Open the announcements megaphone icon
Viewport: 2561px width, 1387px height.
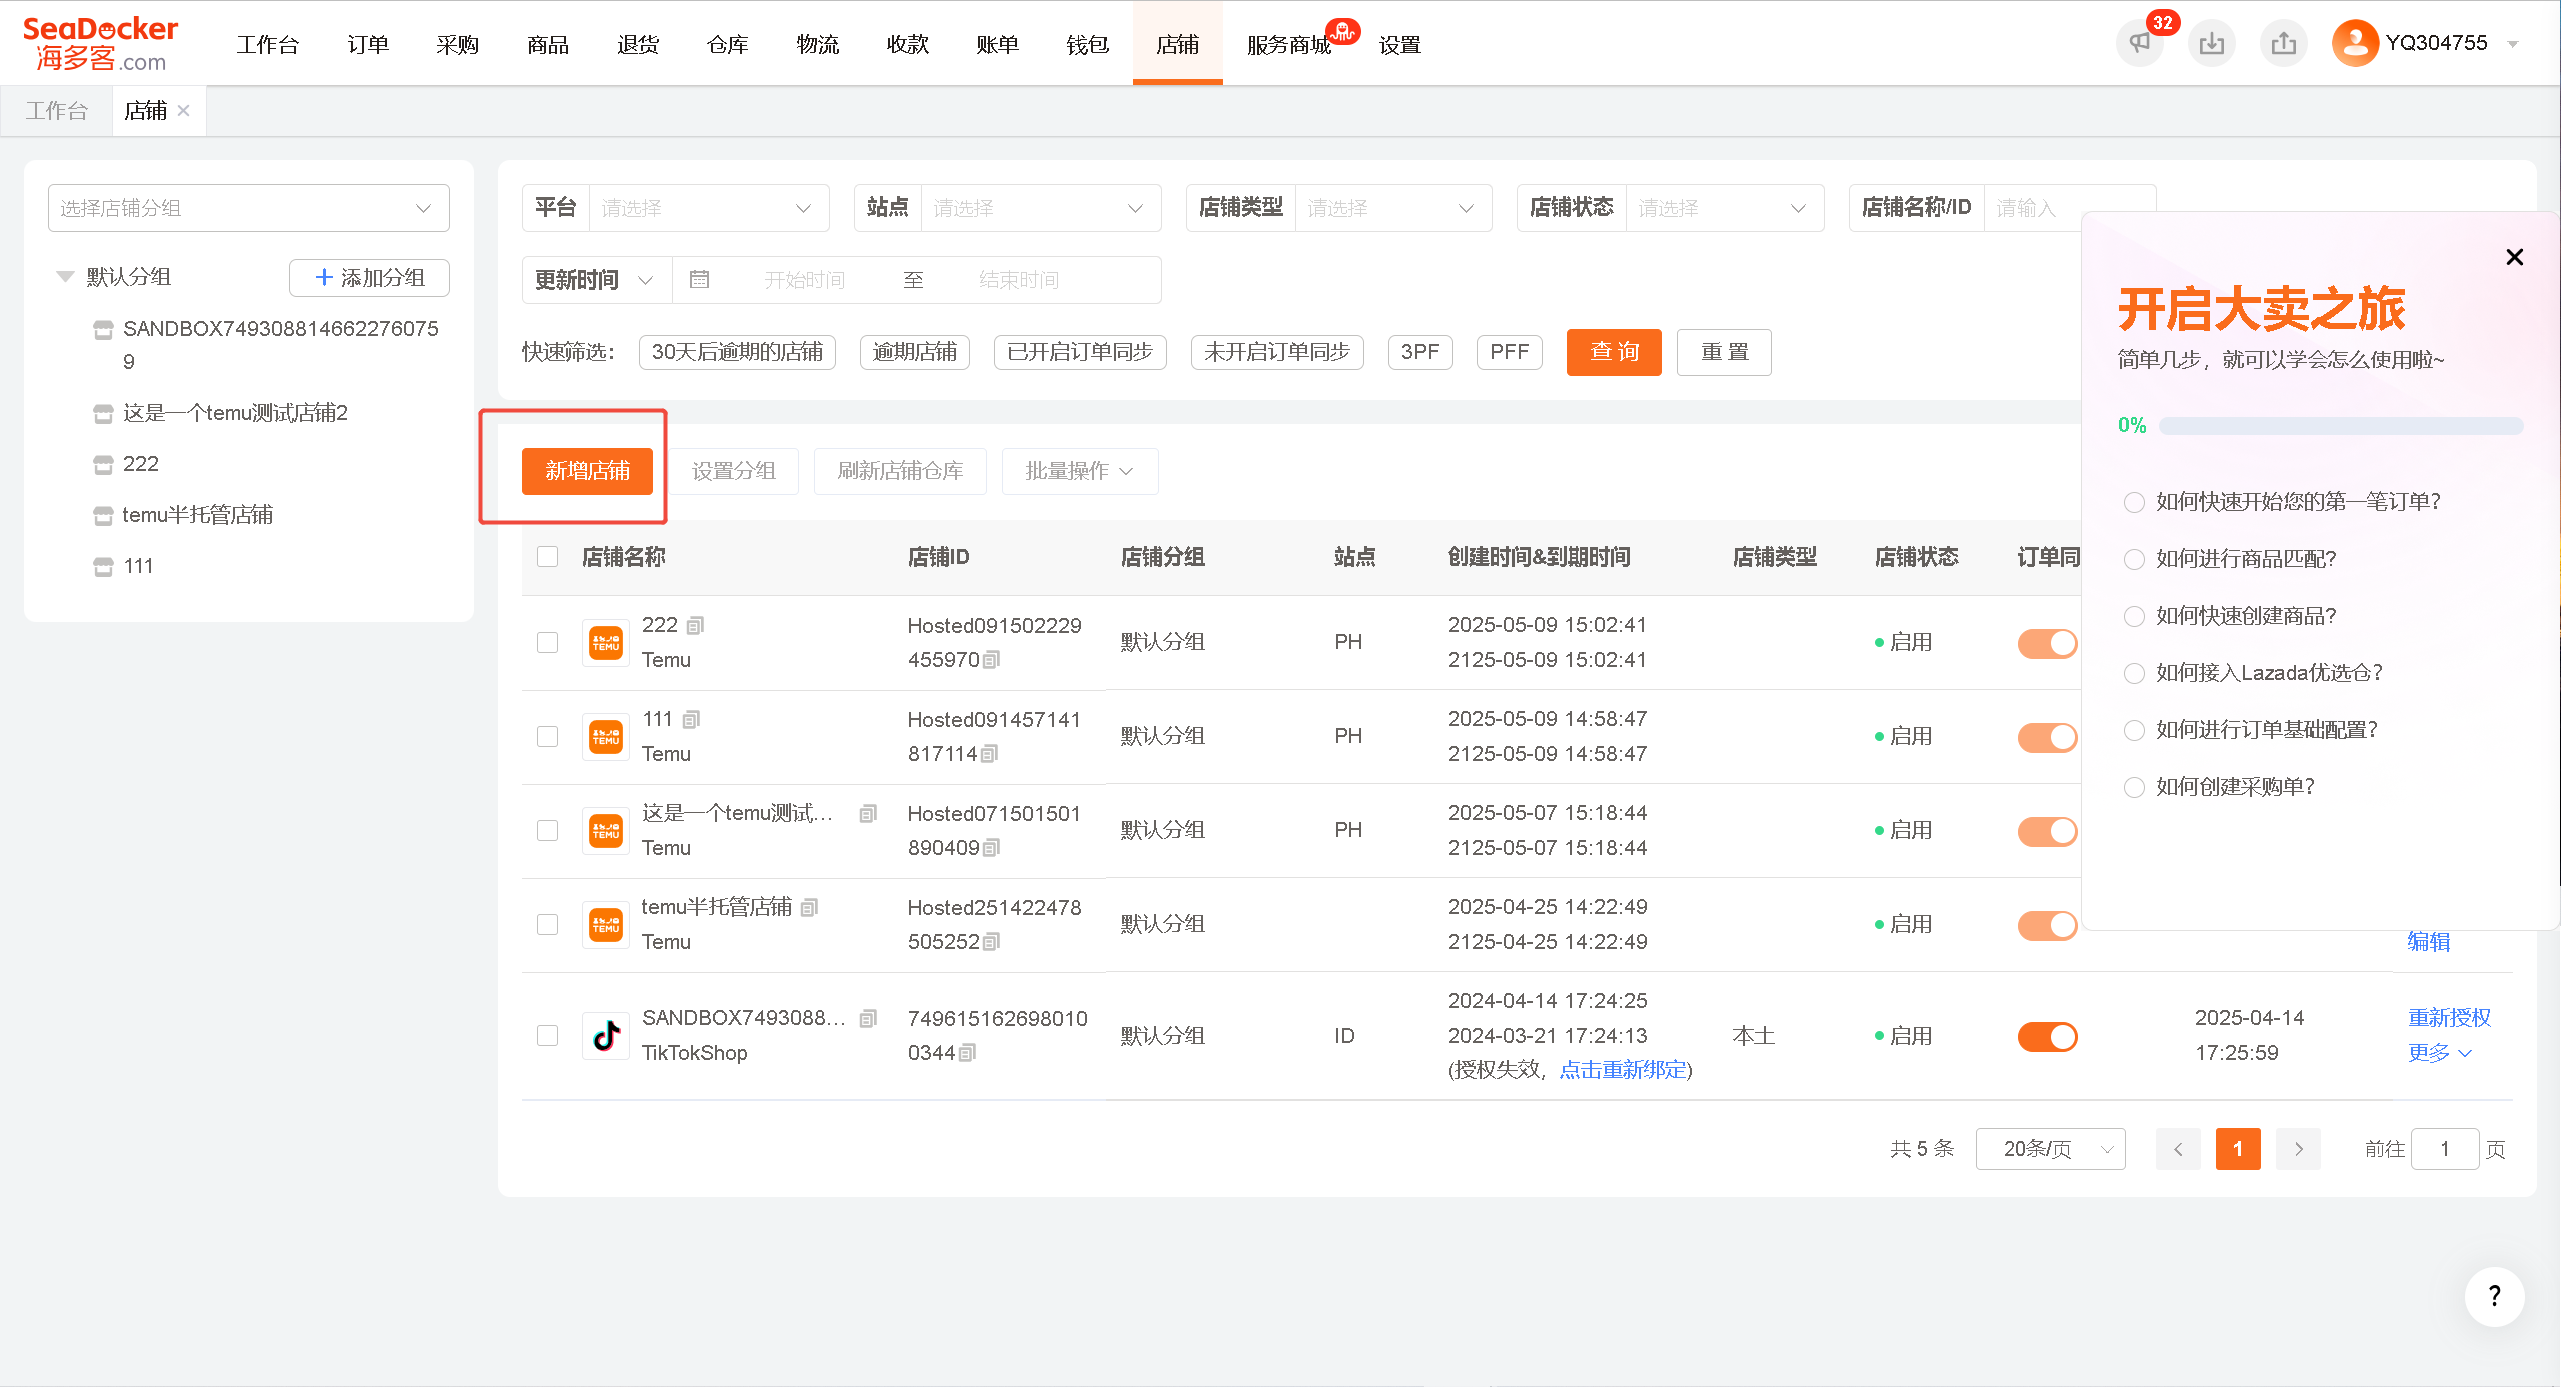click(2139, 43)
